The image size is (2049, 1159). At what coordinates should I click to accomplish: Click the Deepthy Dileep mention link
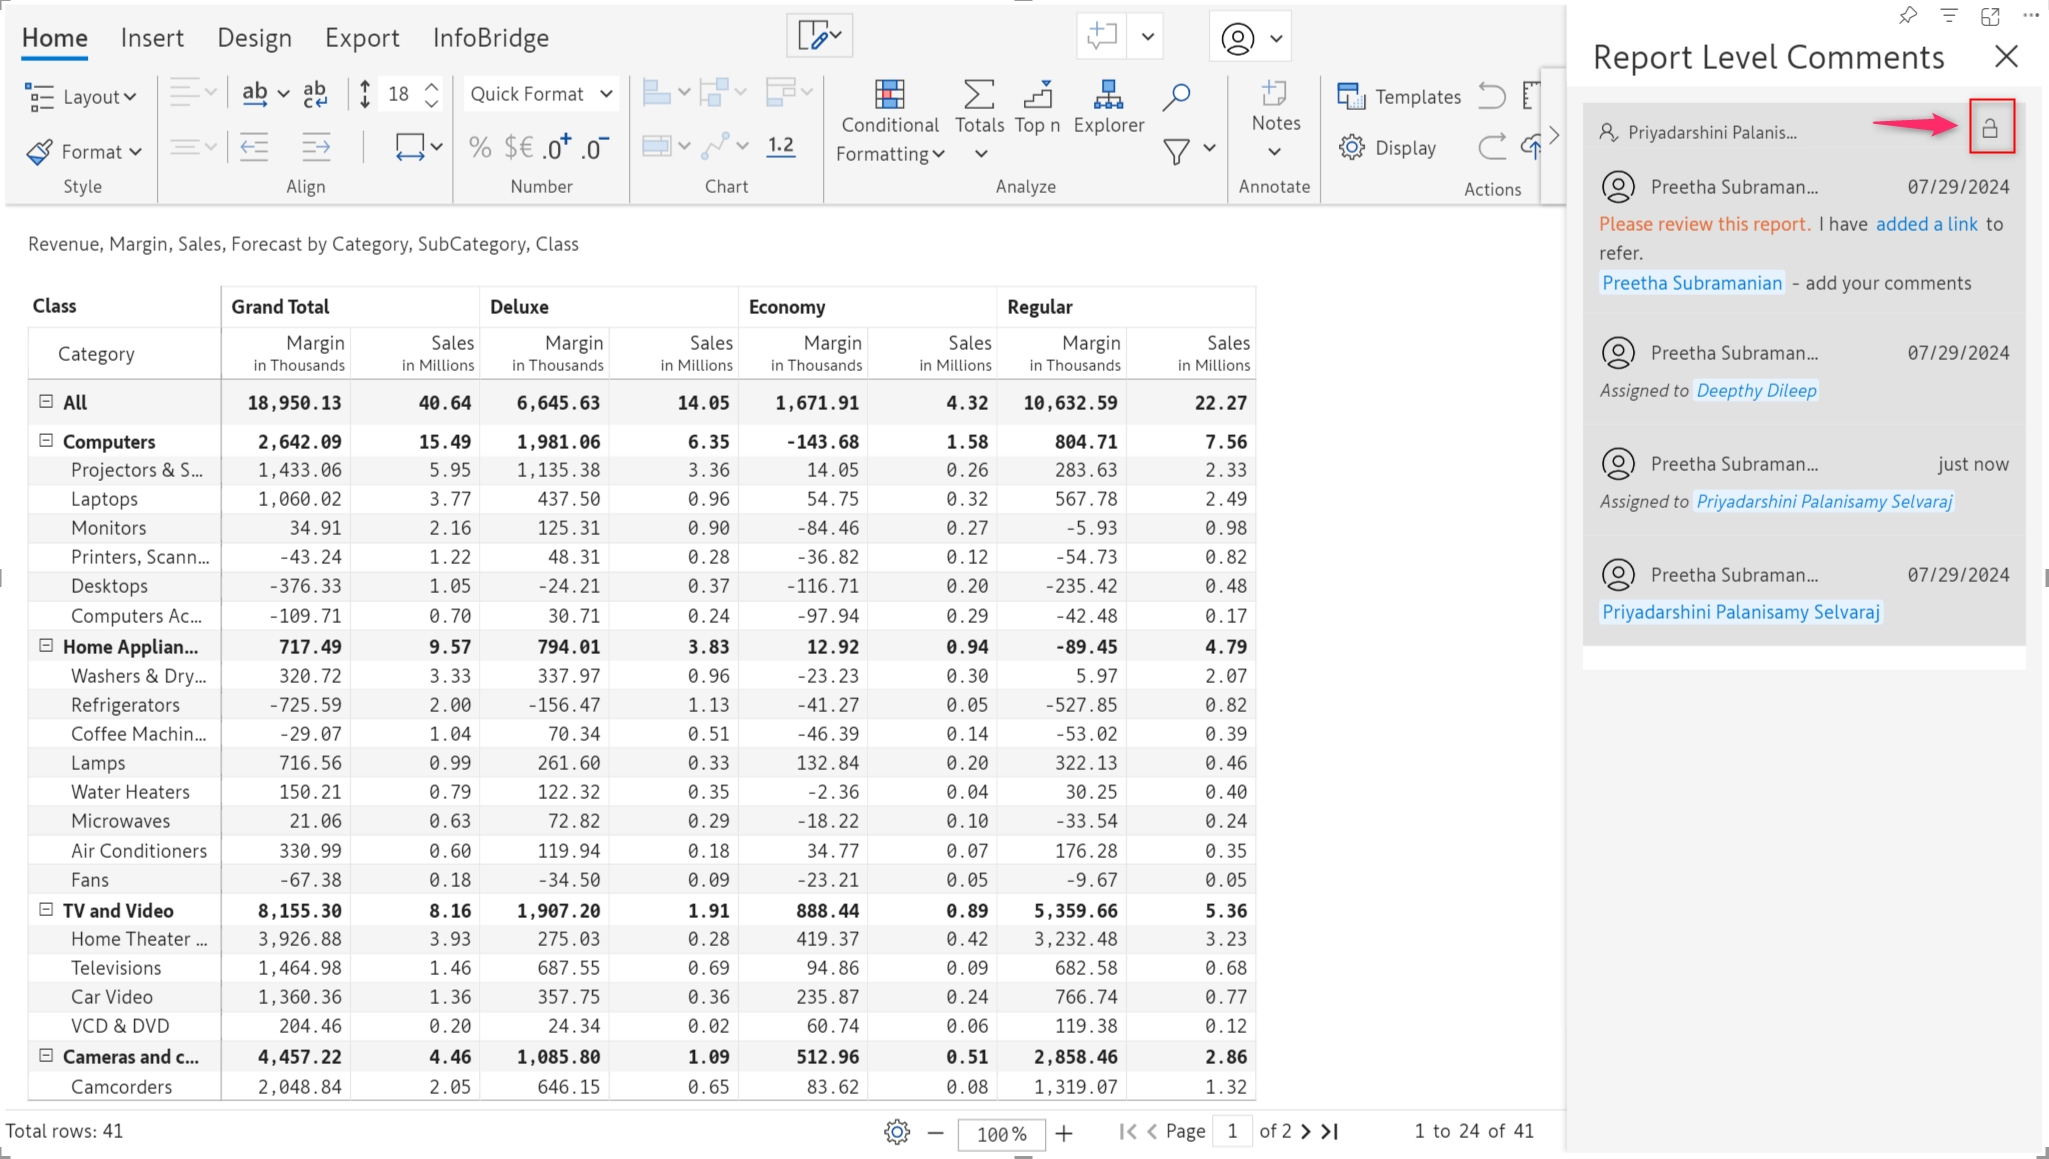point(1756,391)
